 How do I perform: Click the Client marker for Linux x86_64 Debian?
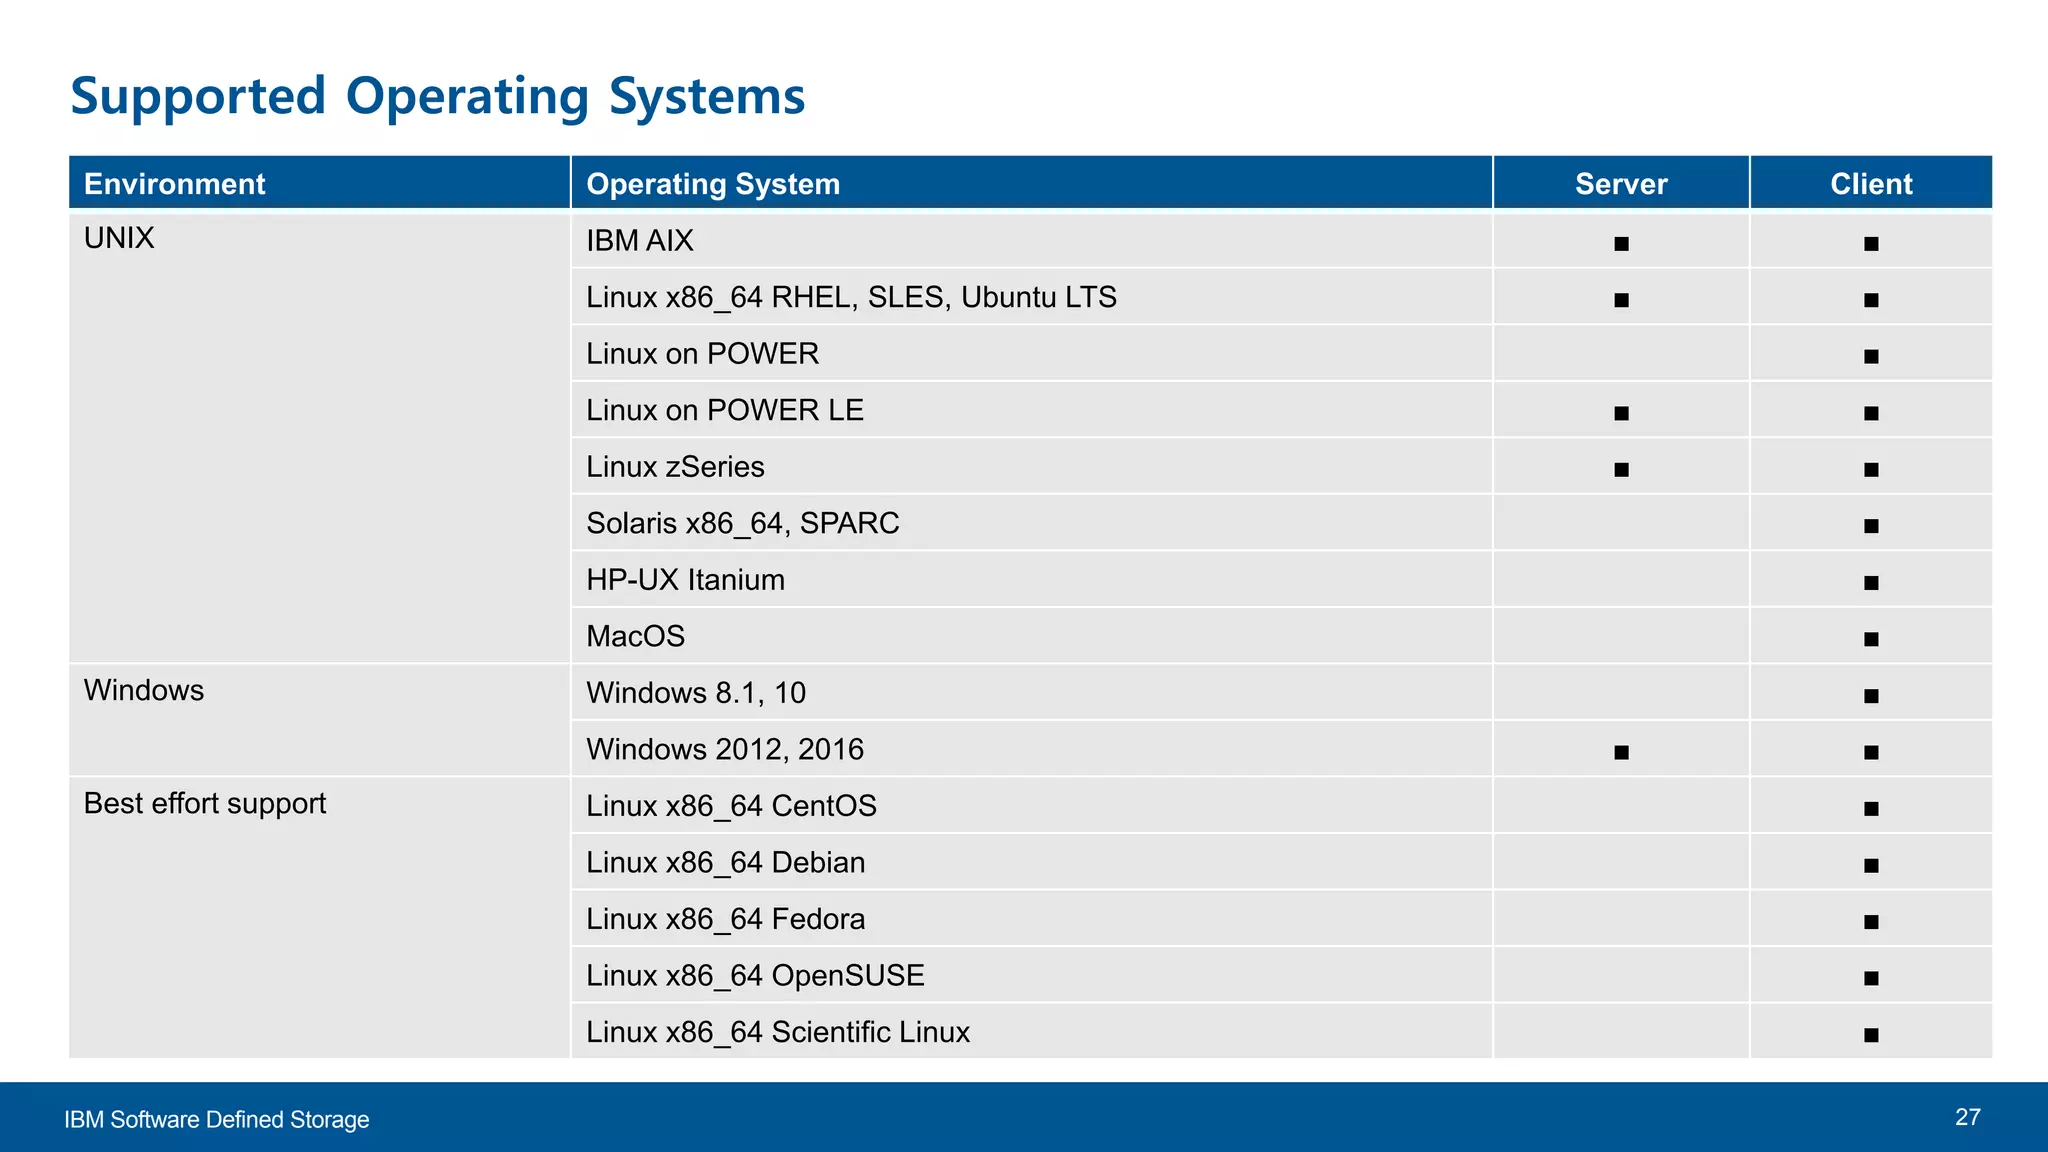coord(1871,865)
